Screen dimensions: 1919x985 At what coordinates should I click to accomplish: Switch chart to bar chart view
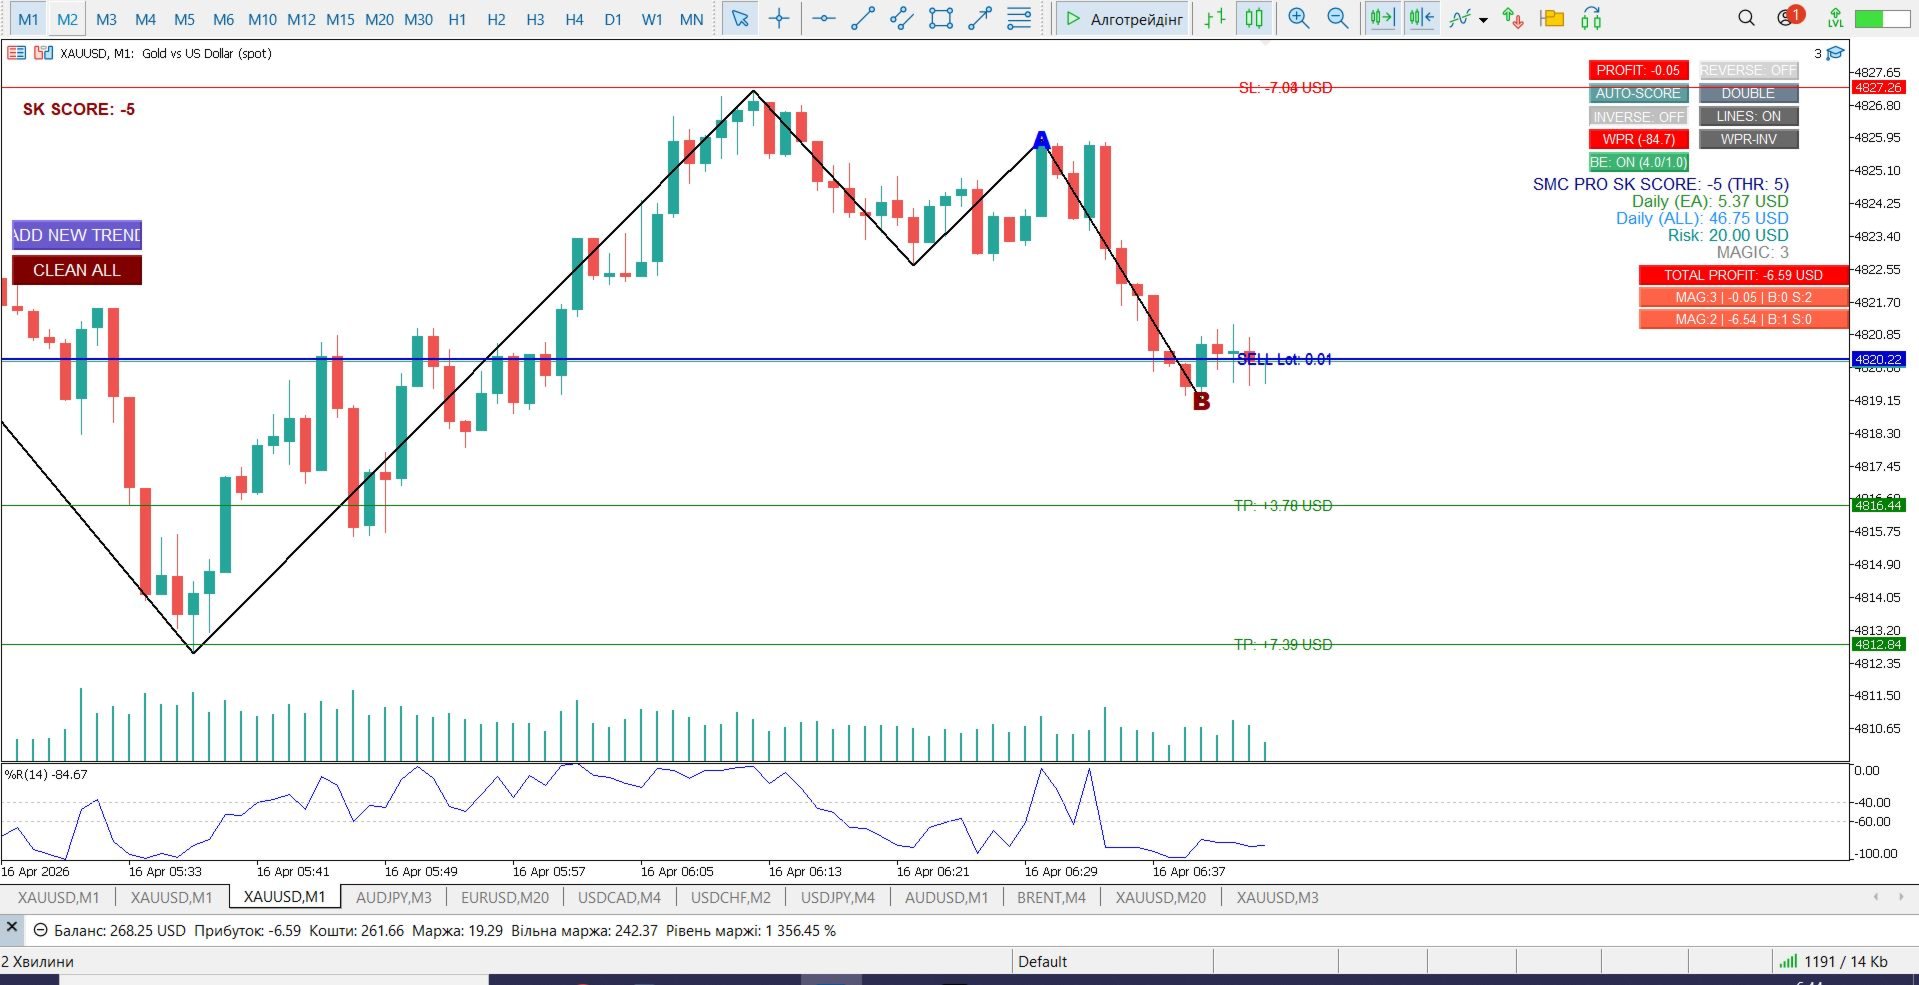pyautogui.click(x=1215, y=18)
